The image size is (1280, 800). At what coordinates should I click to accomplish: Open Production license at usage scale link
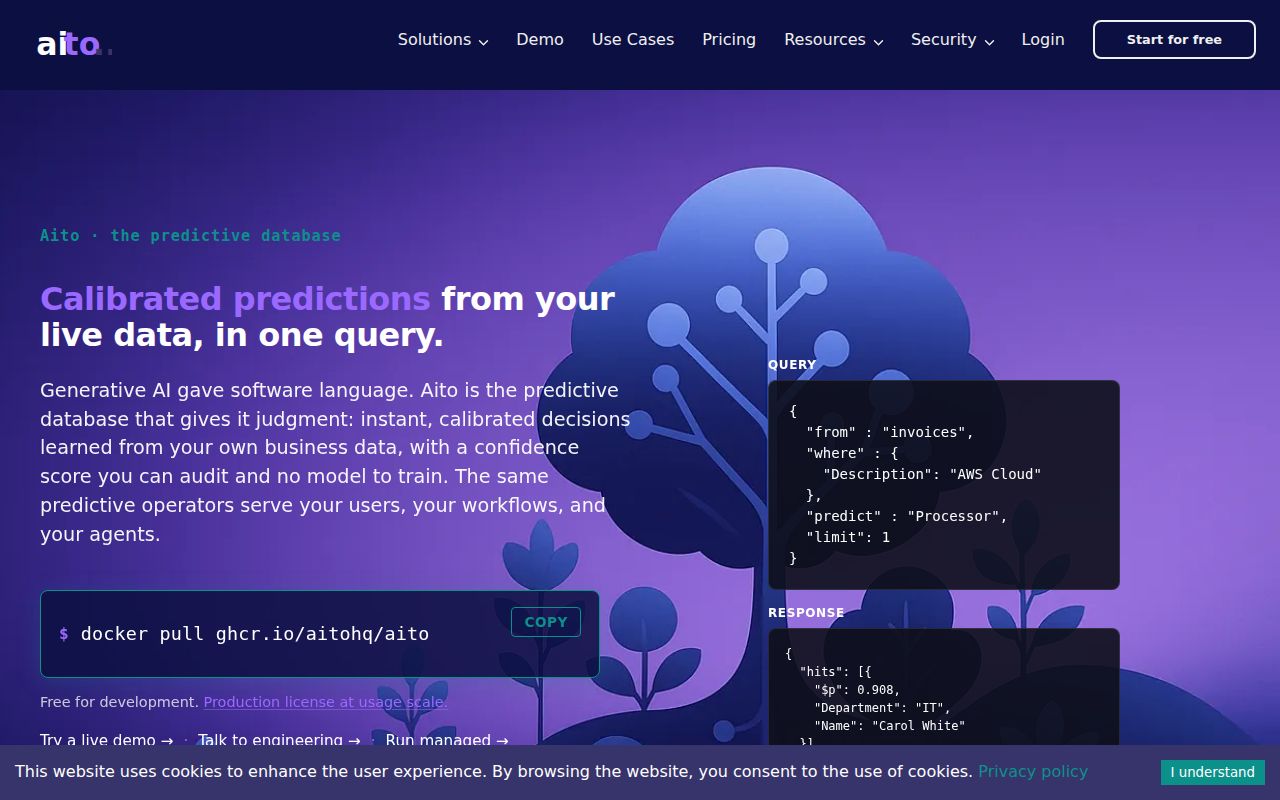[x=325, y=702]
